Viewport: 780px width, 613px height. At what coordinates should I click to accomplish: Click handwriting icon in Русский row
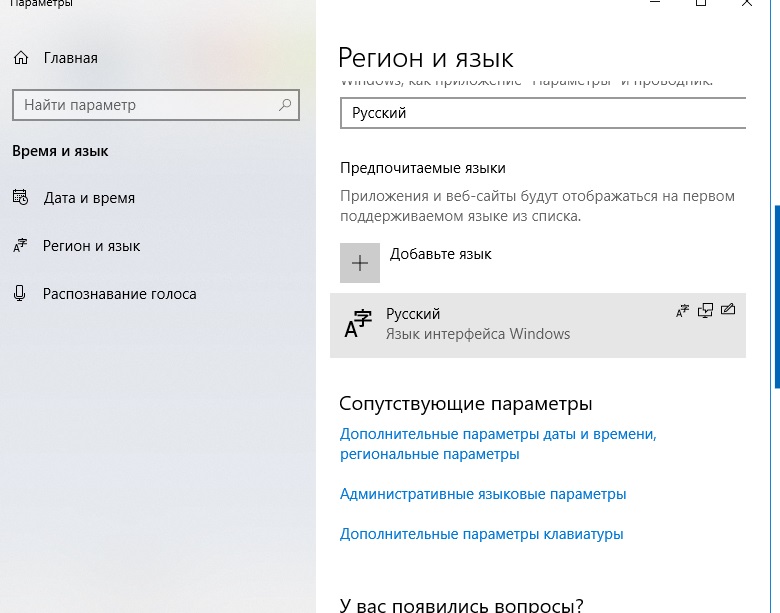tap(728, 309)
